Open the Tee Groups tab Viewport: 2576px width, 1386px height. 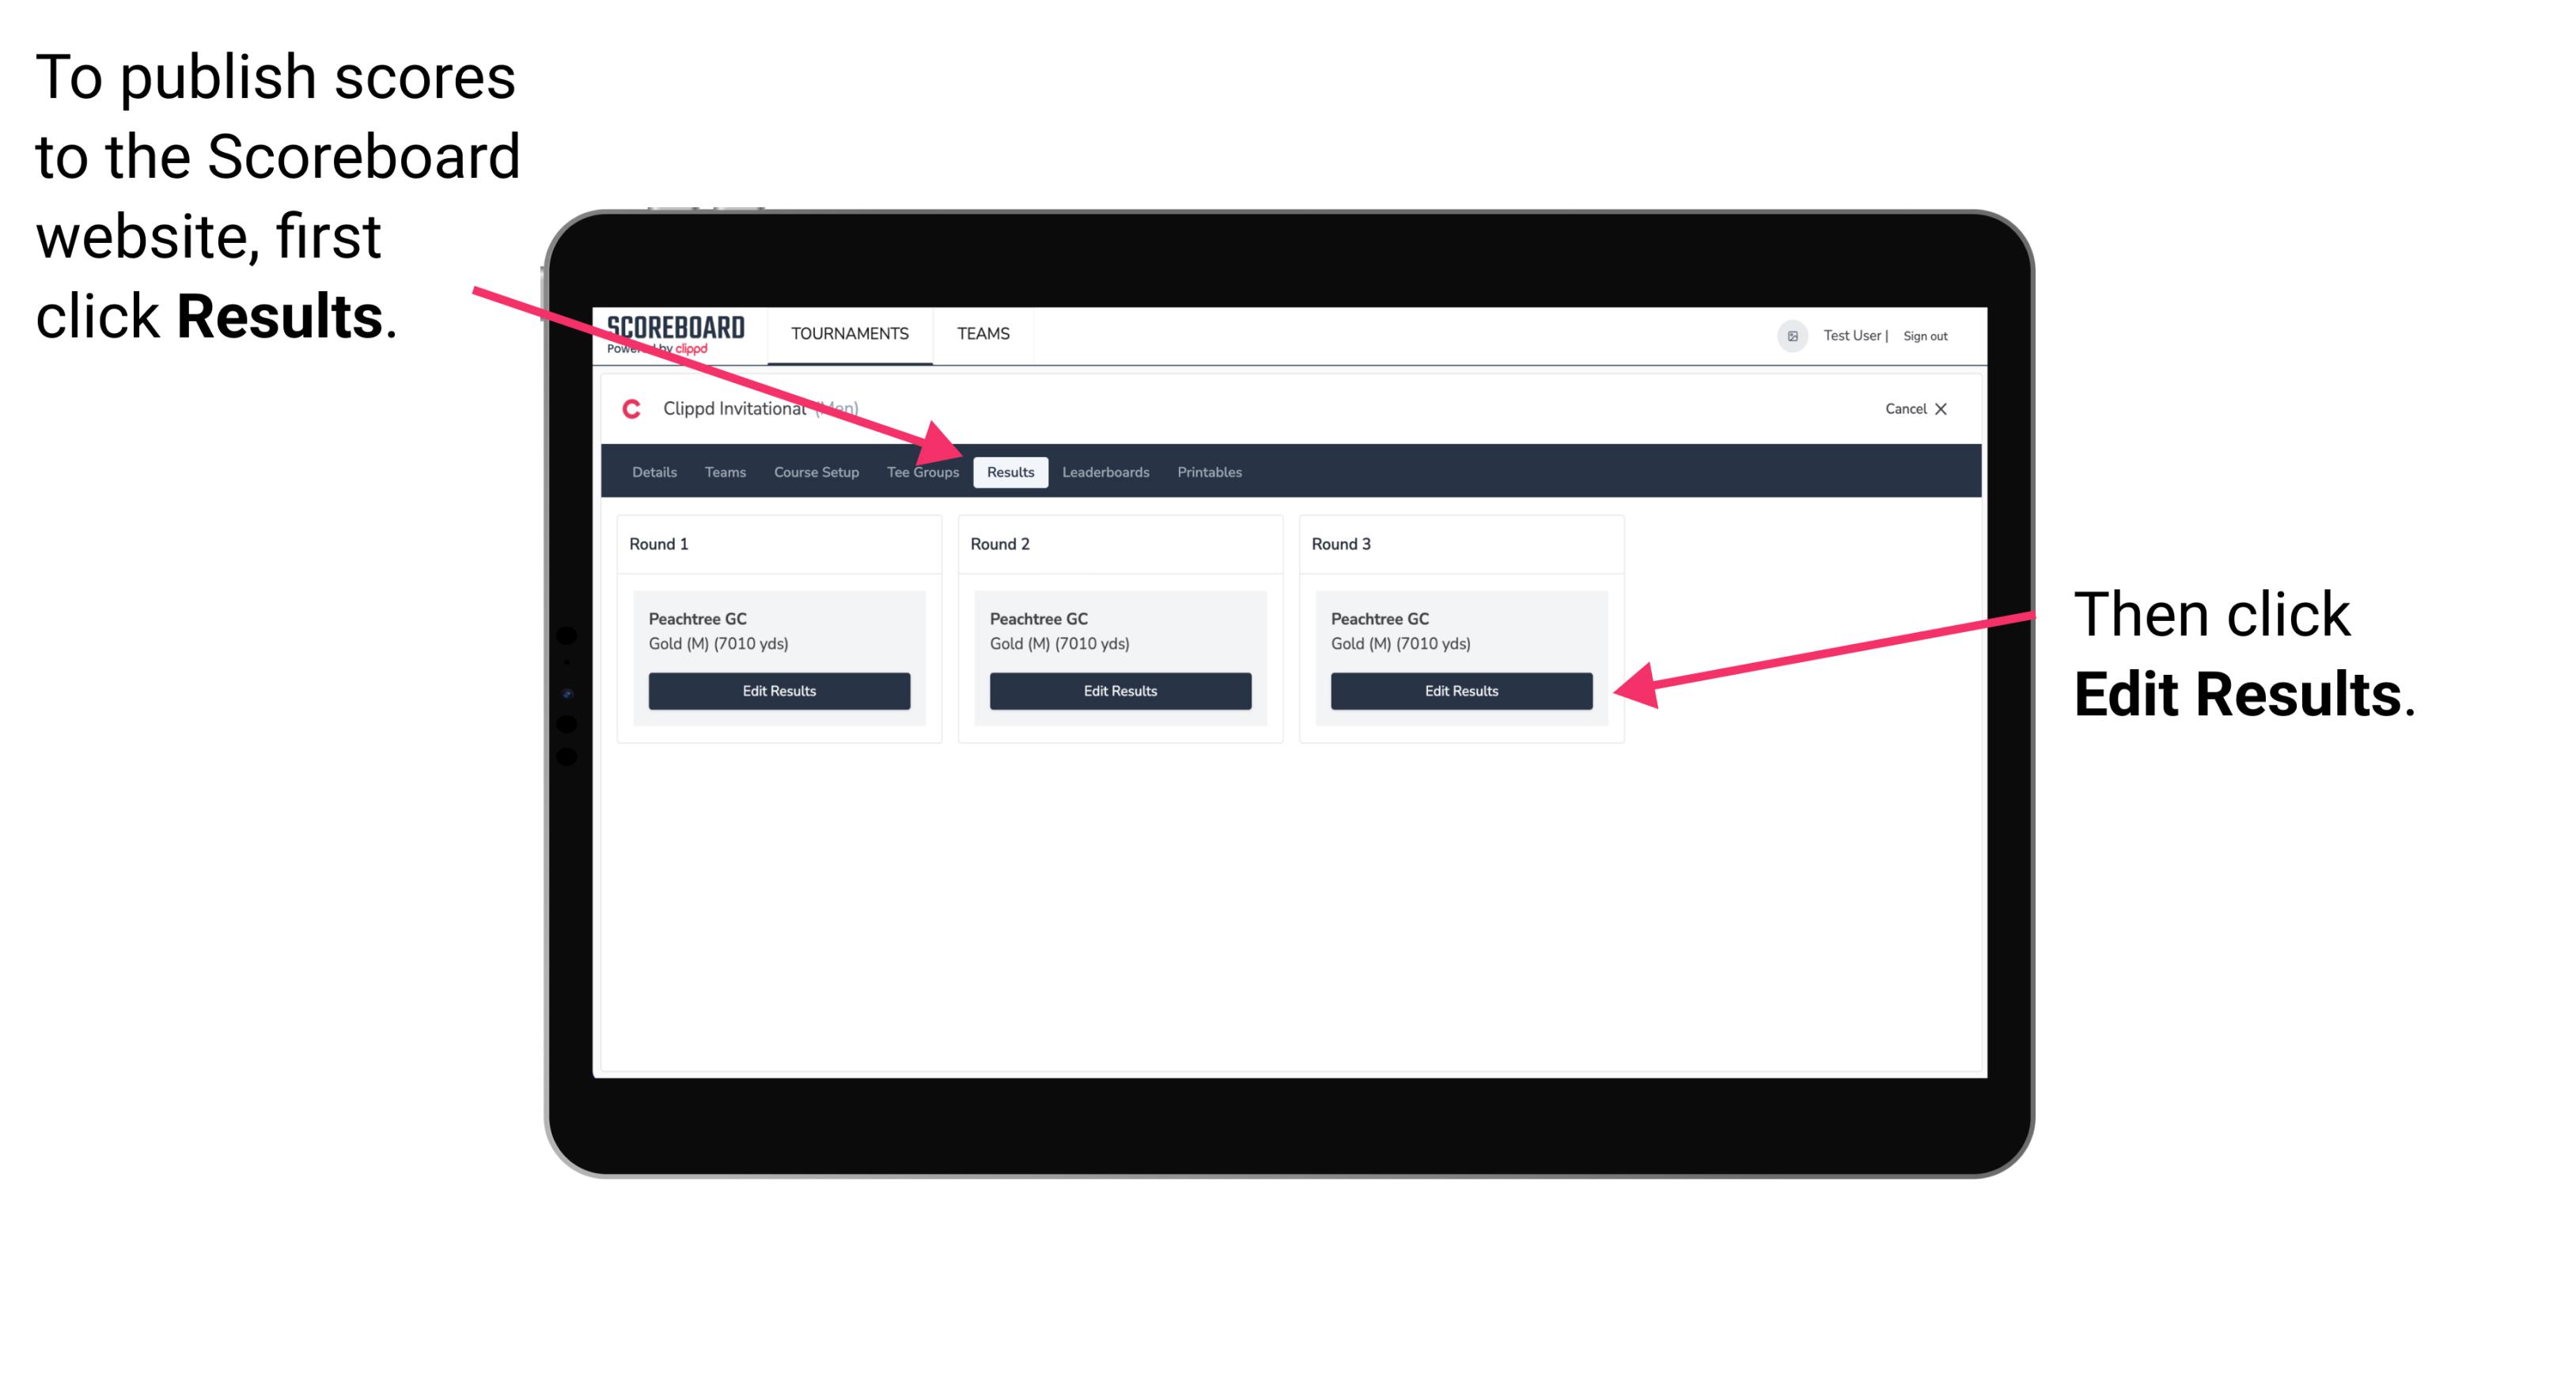point(922,471)
